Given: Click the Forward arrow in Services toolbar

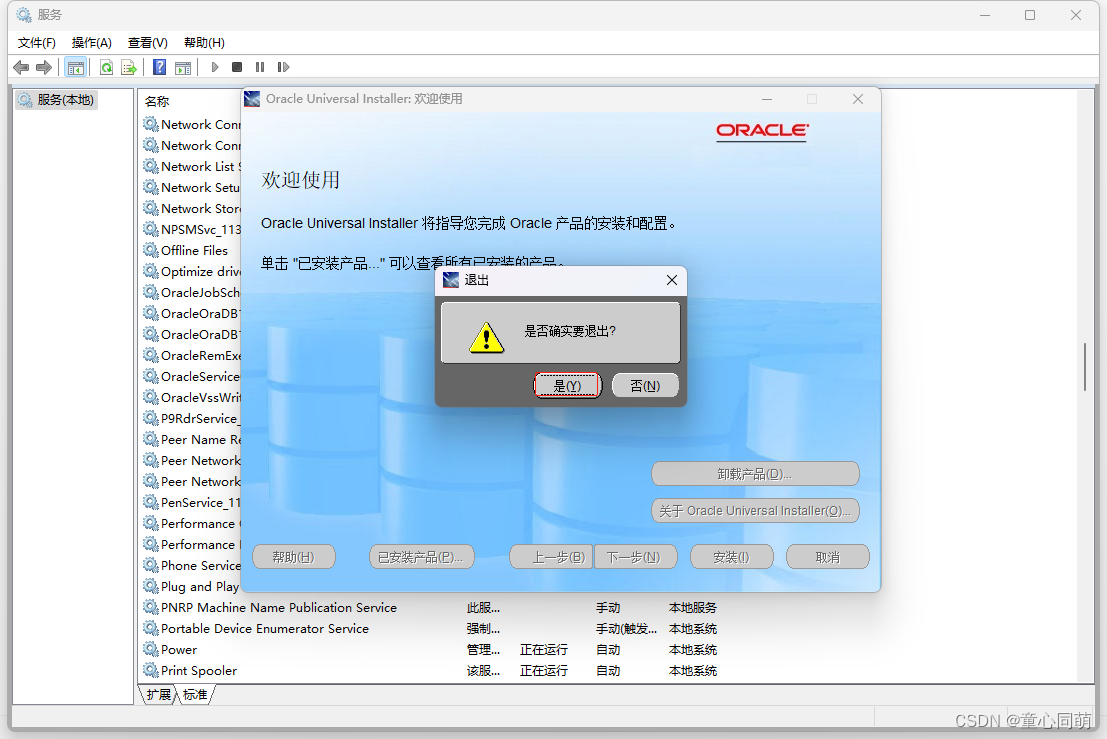Looking at the screenshot, I should point(44,67).
